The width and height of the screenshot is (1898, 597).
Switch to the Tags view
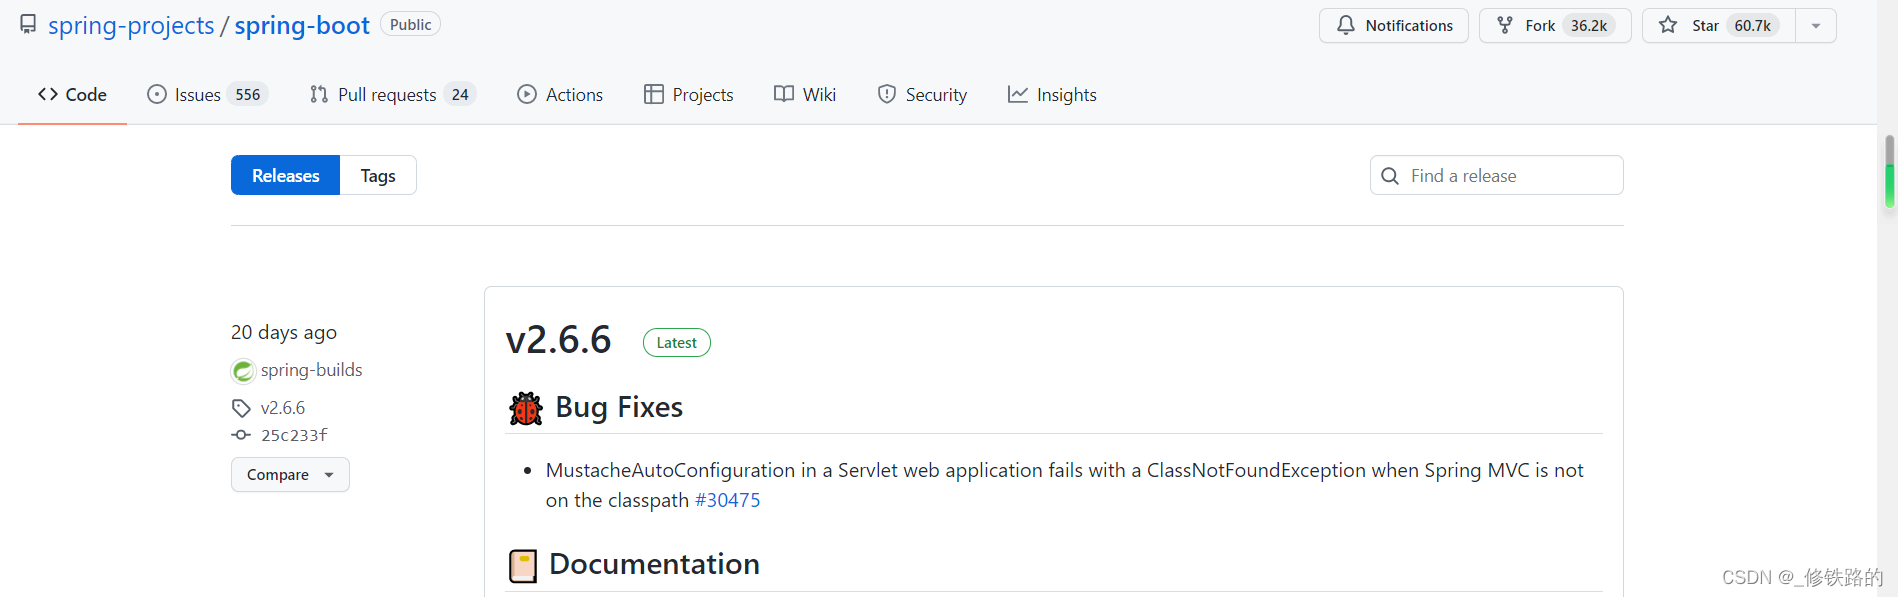coord(378,176)
